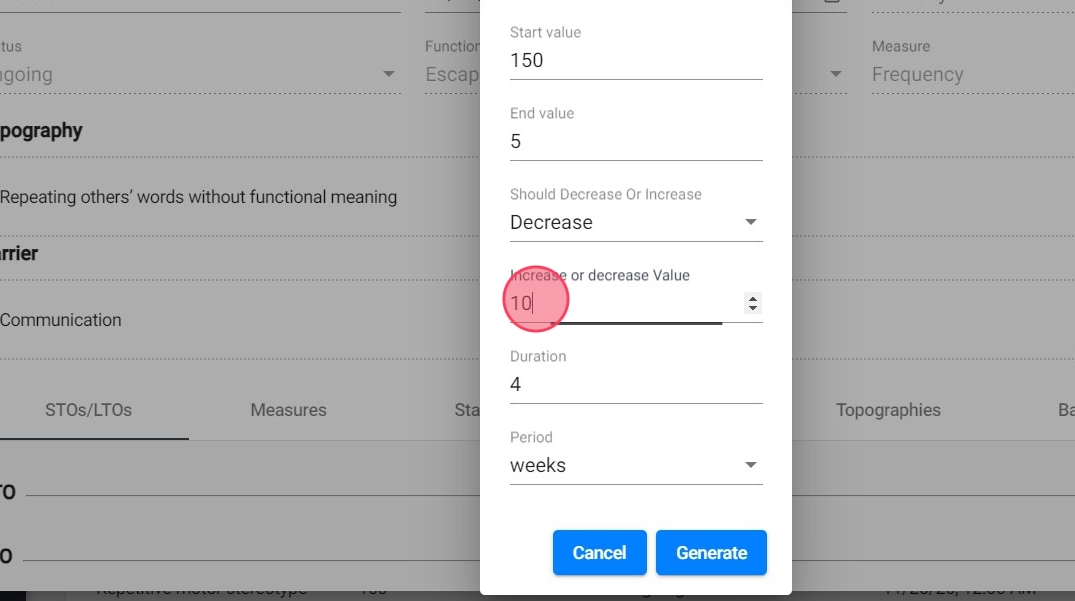Expand the Status dropdown showing ongoing

(200, 75)
